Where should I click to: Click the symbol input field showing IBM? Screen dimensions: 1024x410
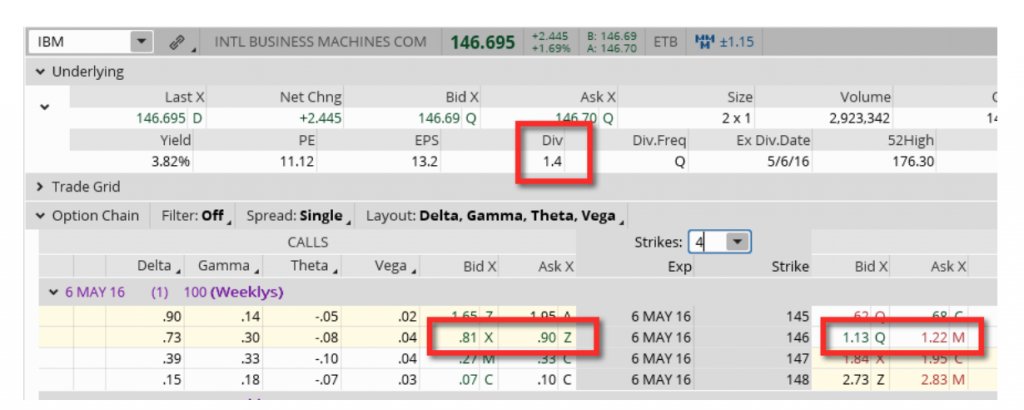pos(80,42)
